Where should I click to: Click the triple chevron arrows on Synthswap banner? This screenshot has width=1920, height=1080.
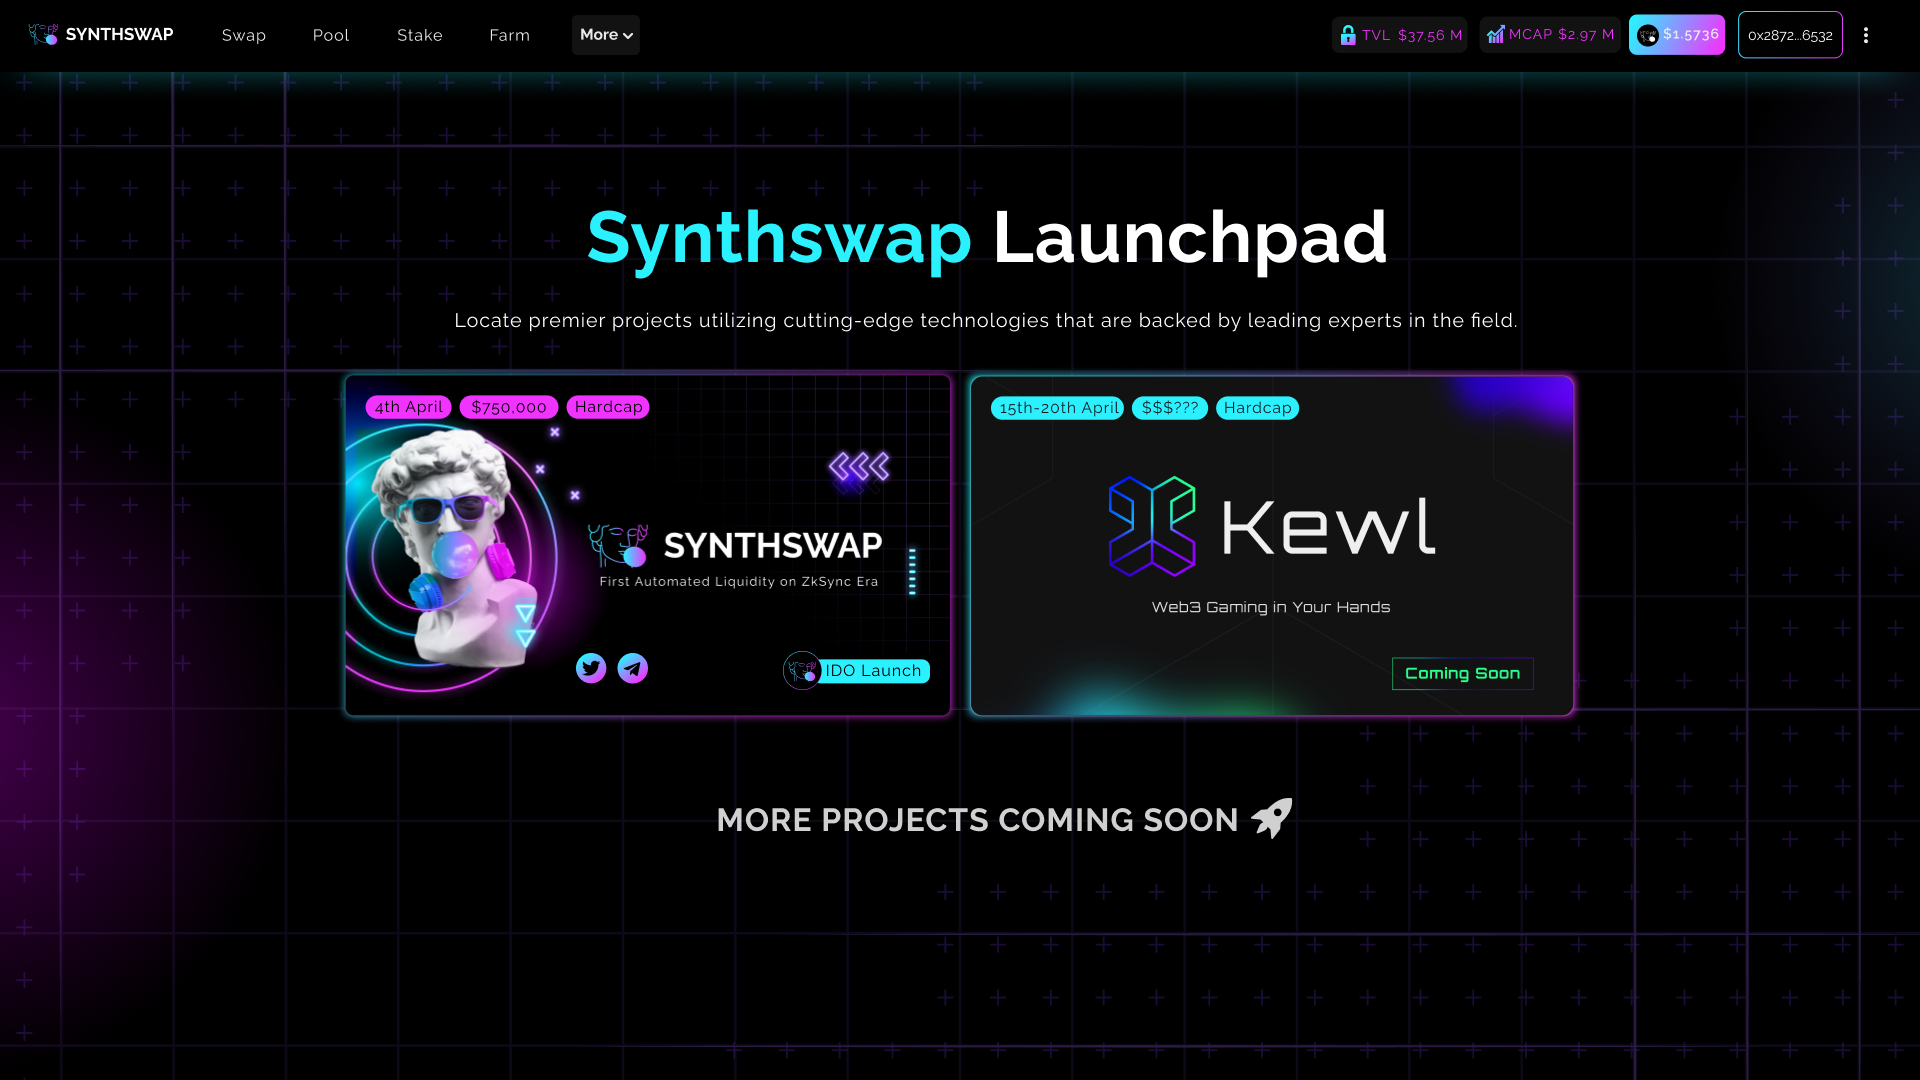(859, 466)
